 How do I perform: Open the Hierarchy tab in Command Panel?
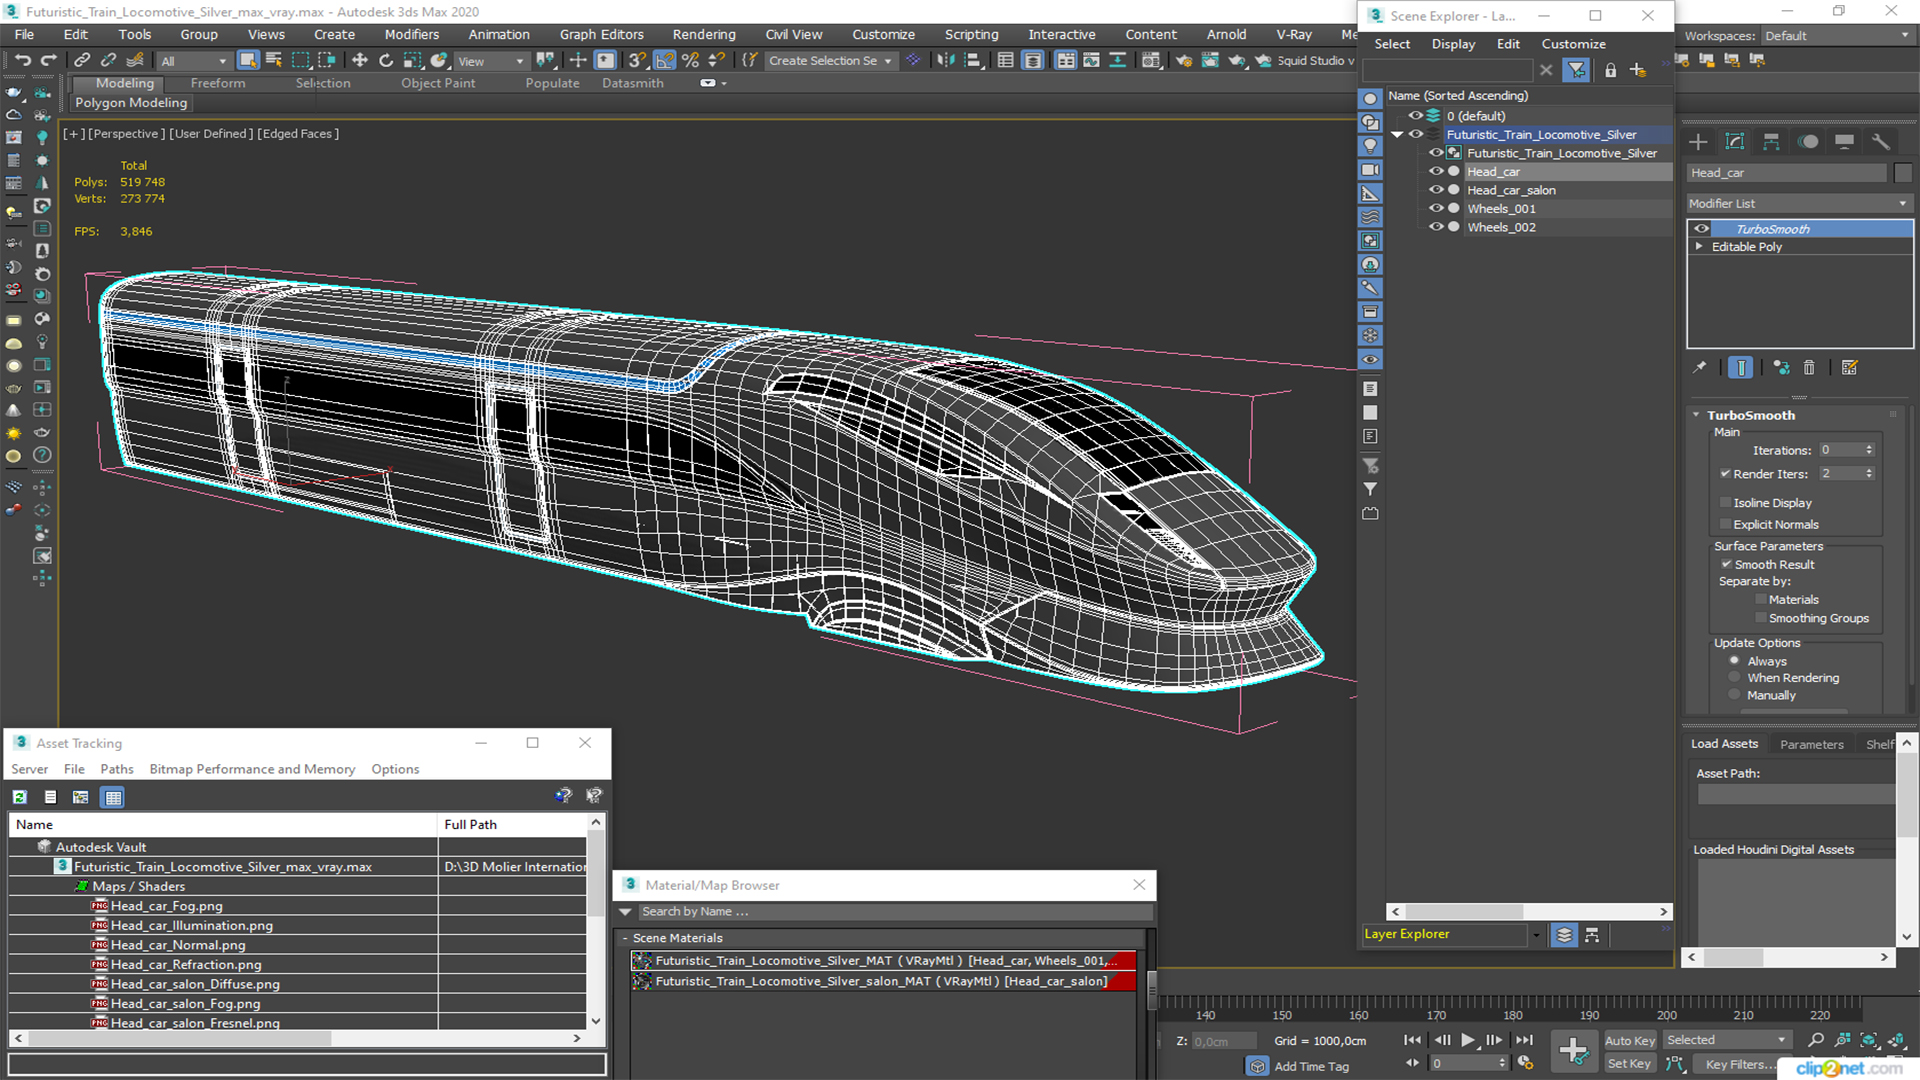1771,142
